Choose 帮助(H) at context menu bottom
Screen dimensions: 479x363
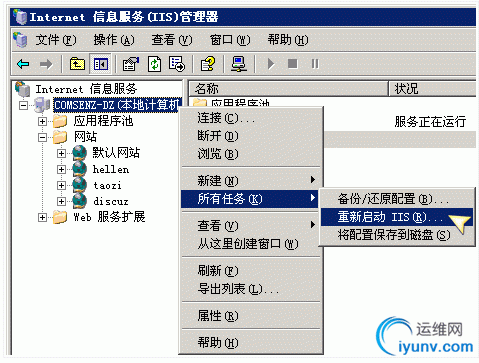click(x=251, y=342)
